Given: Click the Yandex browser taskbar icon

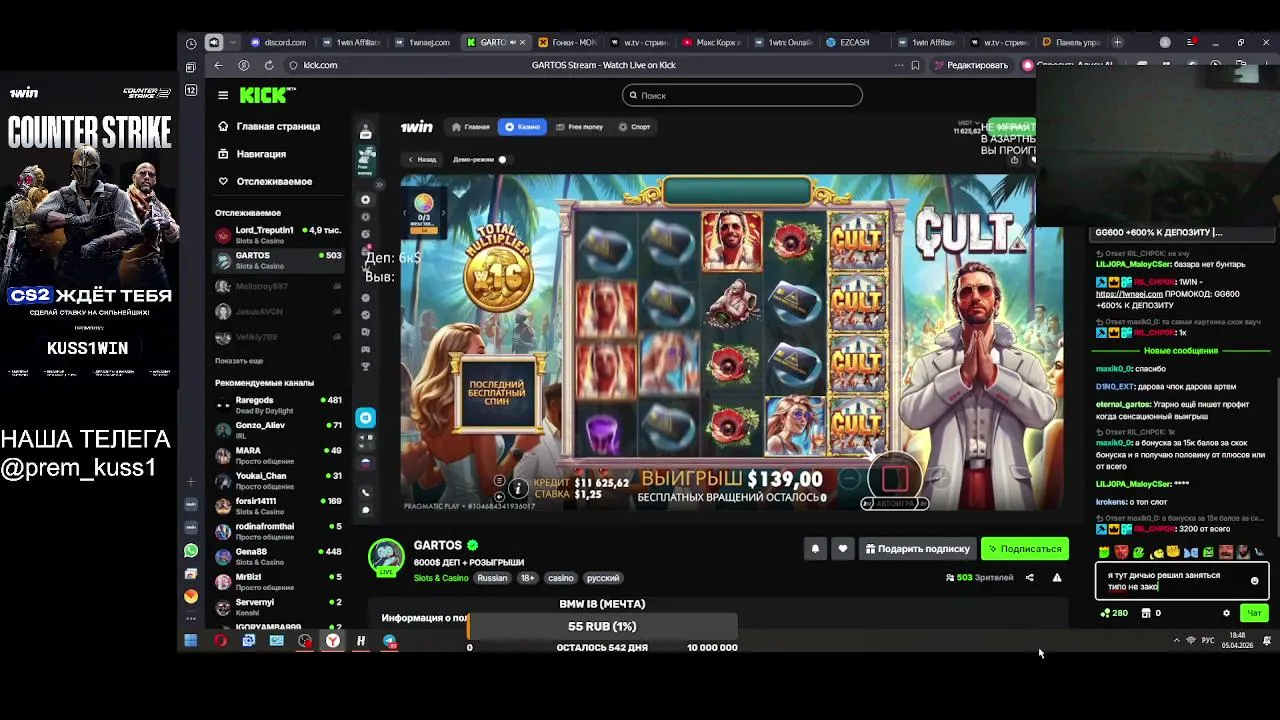Looking at the screenshot, I should tap(333, 641).
